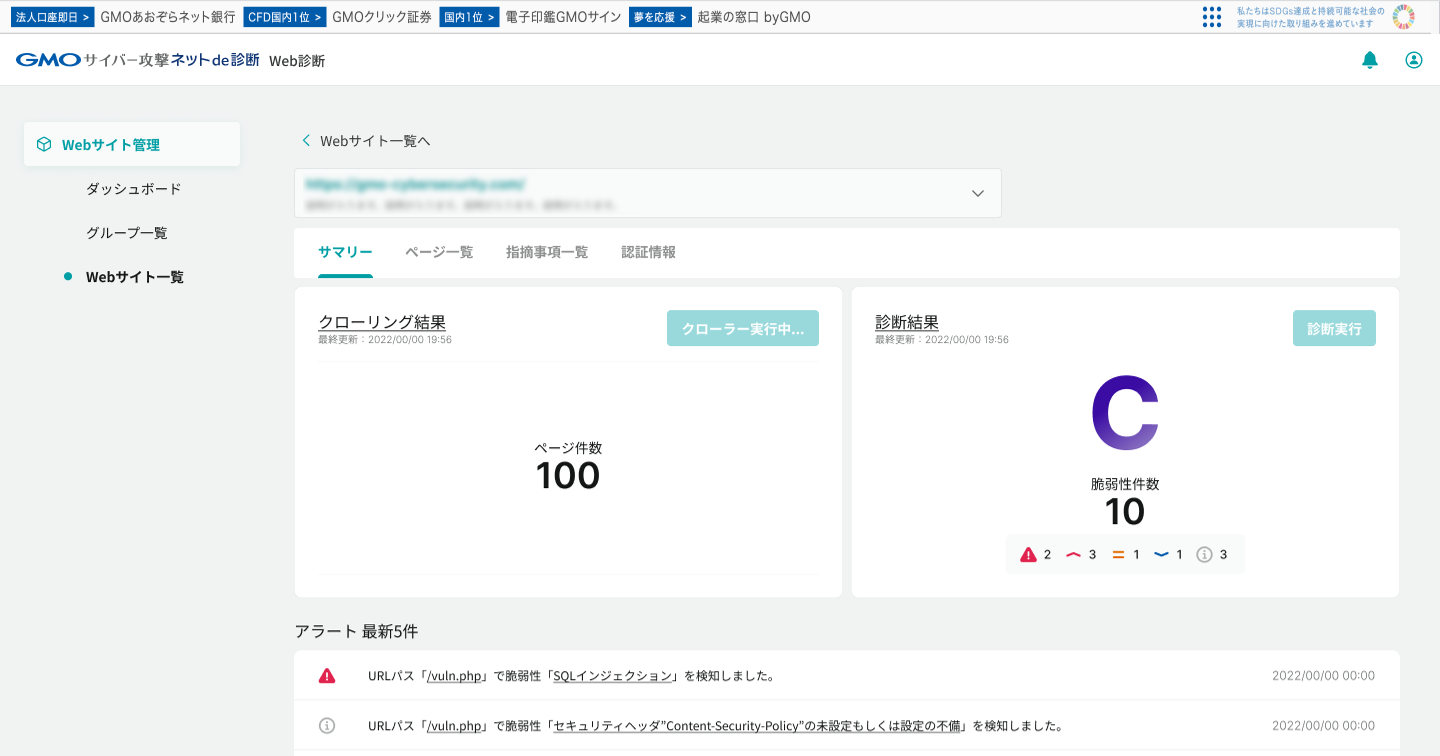Click the SDGs colorful wheel logo
The width and height of the screenshot is (1440, 756).
click(1404, 16)
